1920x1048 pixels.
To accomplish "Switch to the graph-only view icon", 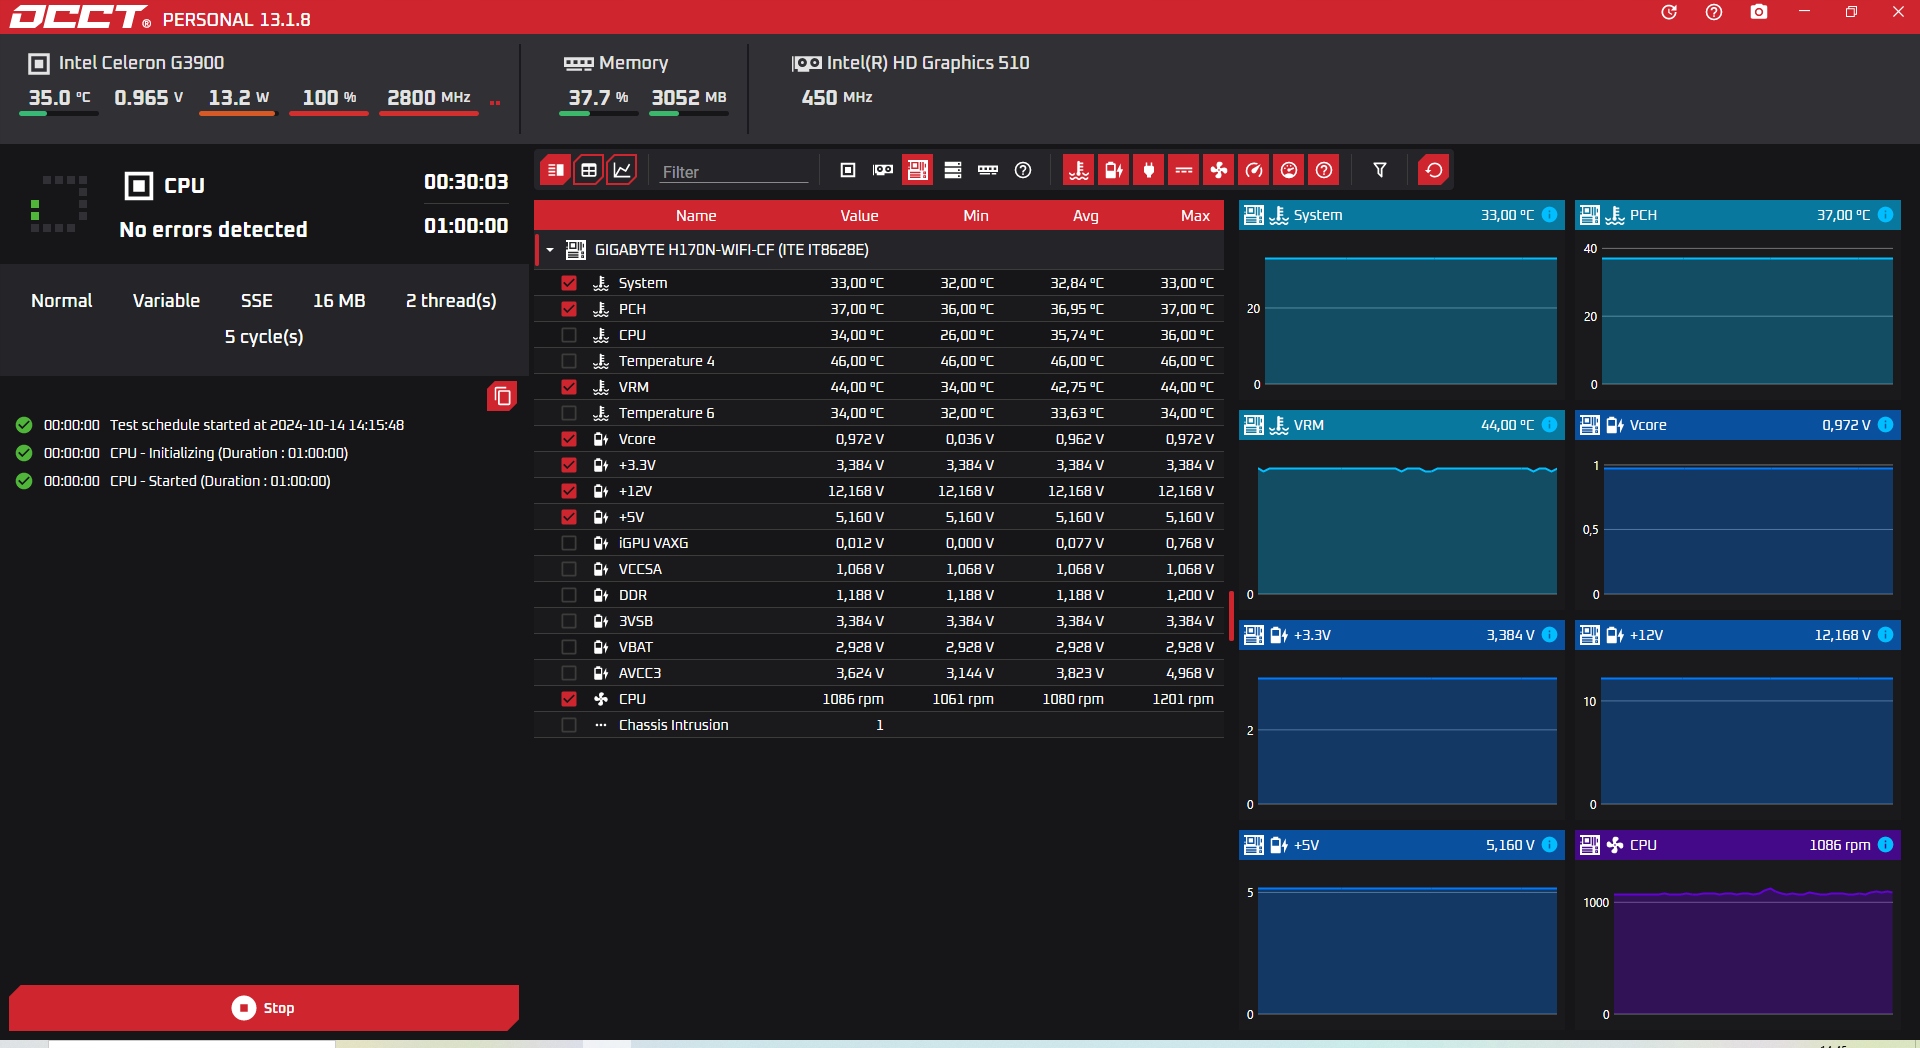I will click(x=622, y=170).
